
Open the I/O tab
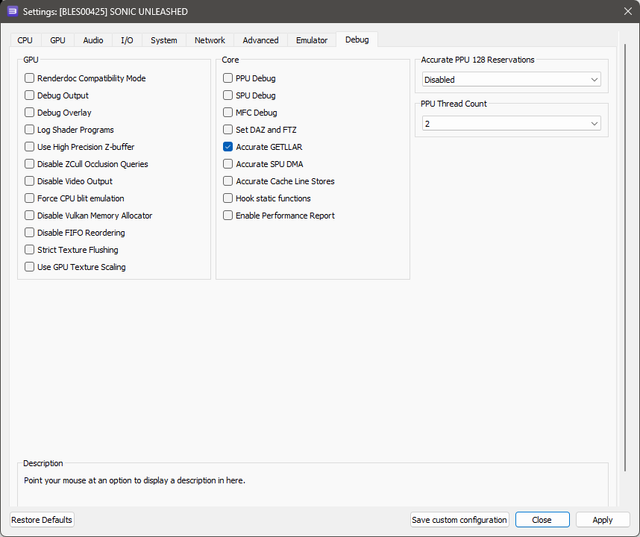pyautogui.click(x=127, y=40)
